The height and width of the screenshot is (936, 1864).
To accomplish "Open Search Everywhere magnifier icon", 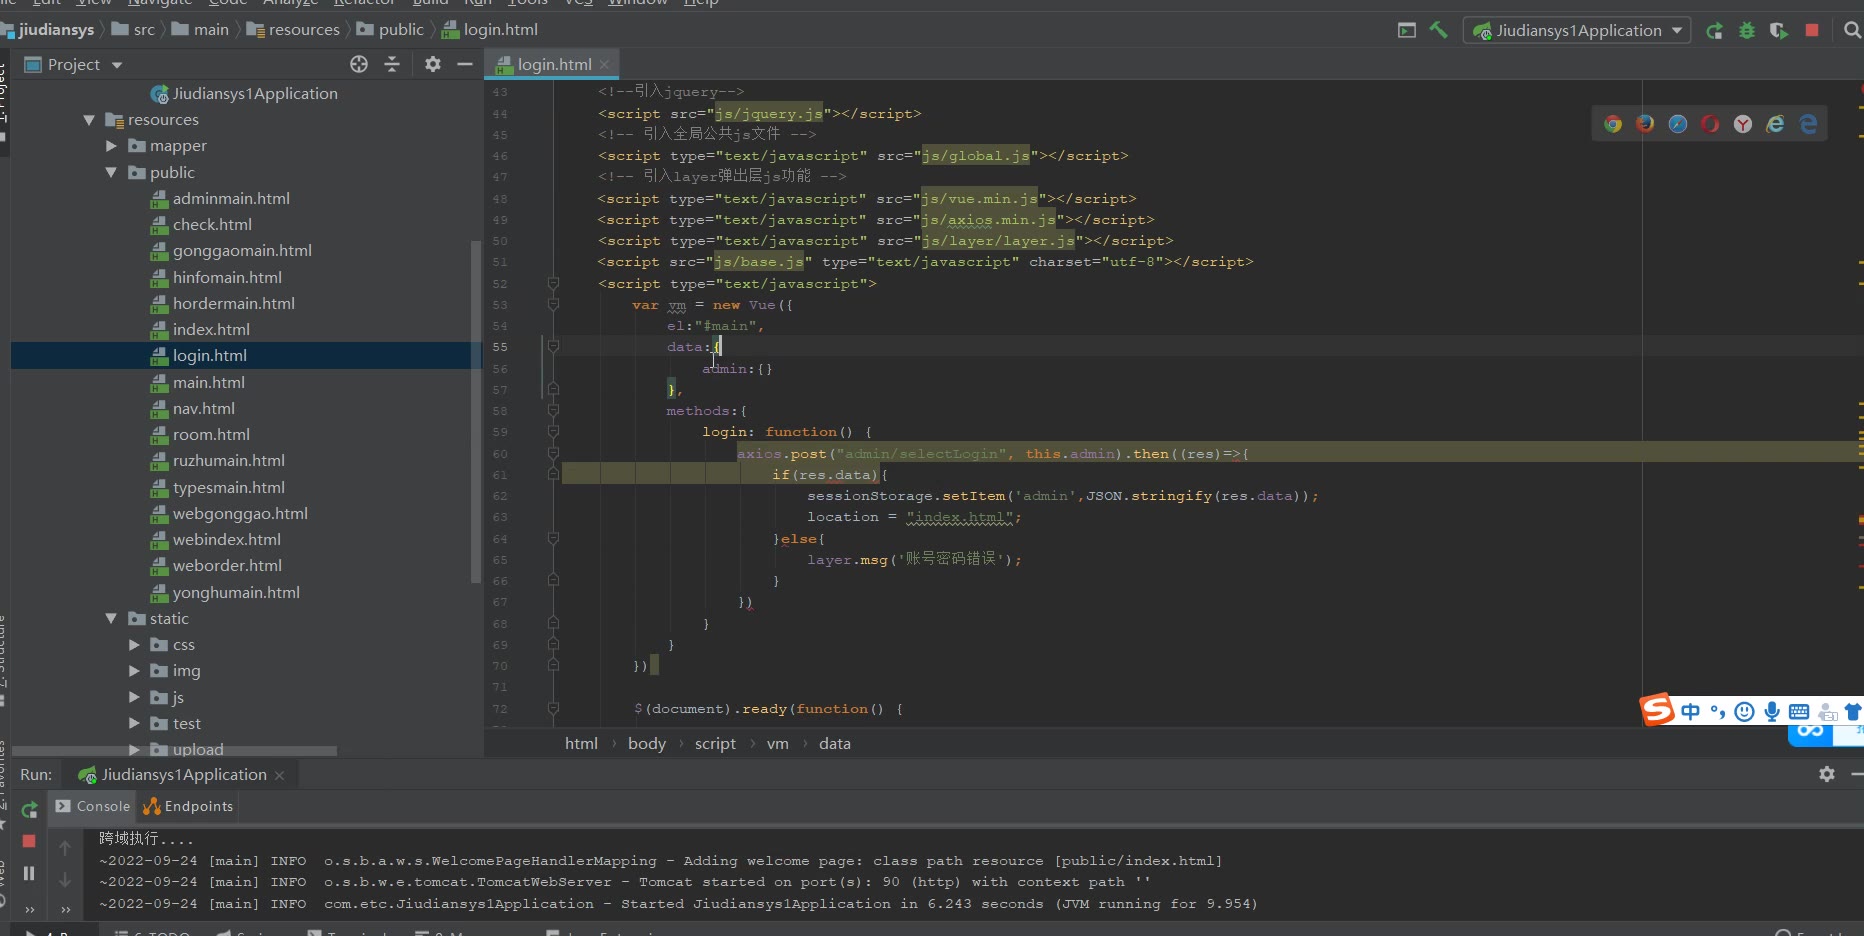I will (x=1852, y=30).
